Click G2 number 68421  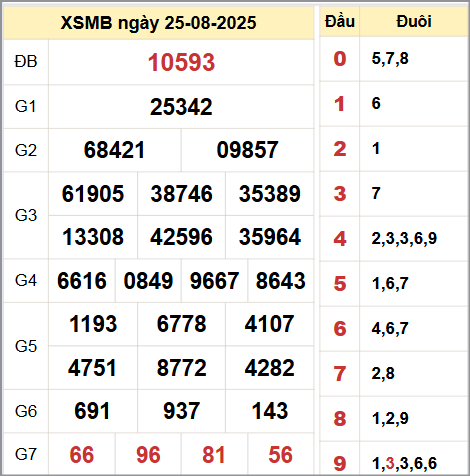(114, 150)
